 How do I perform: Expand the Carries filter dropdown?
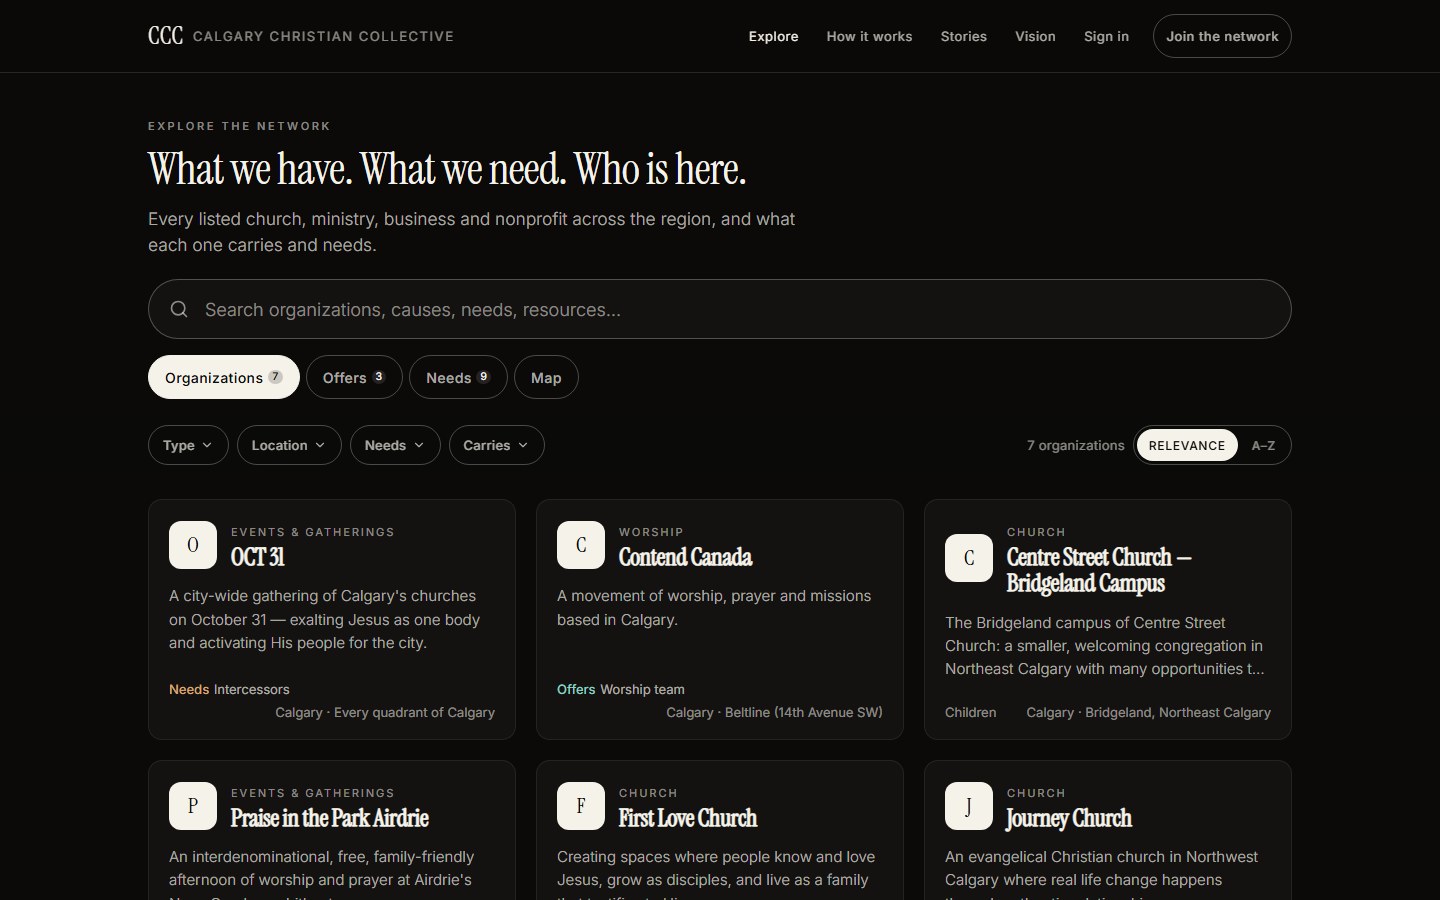coord(496,445)
